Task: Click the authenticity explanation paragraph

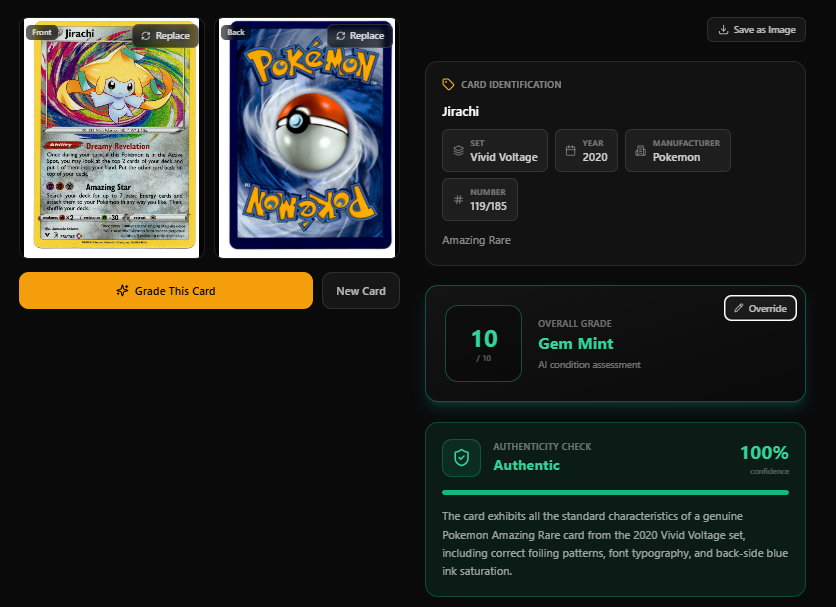Action: point(615,544)
